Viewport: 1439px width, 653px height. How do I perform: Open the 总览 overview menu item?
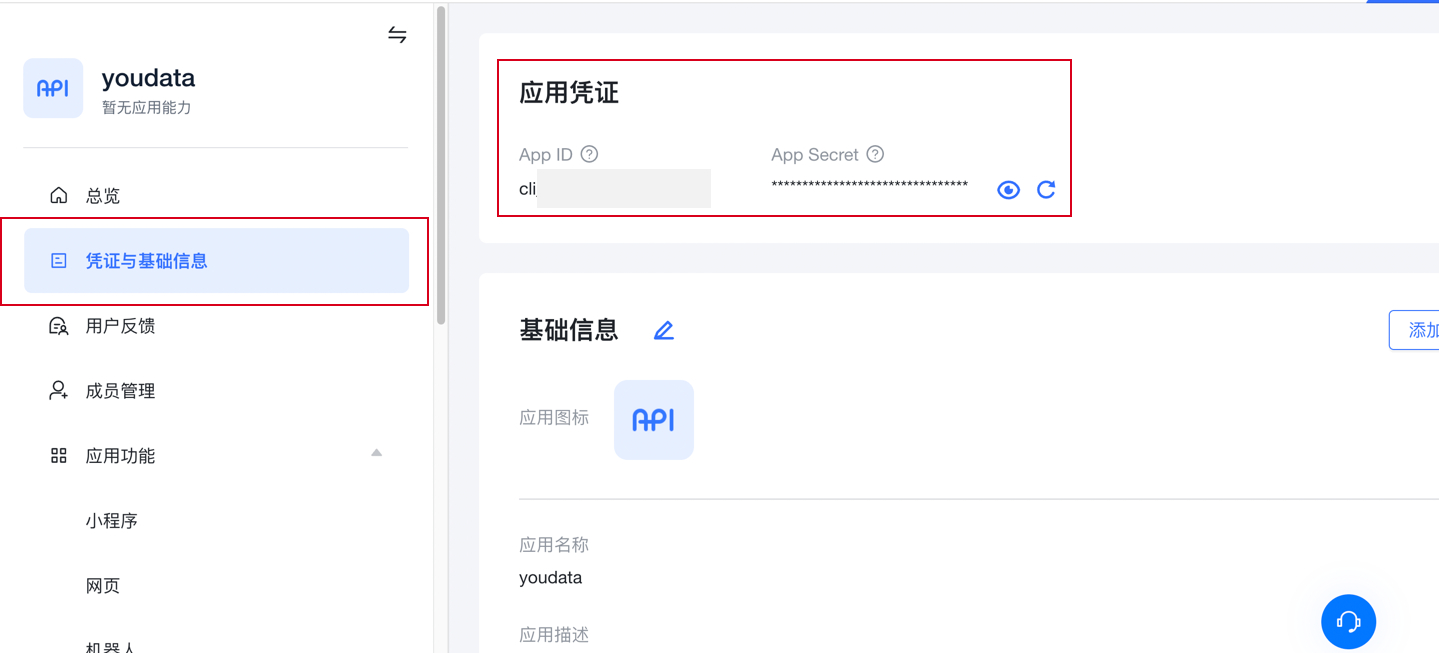(102, 196)
